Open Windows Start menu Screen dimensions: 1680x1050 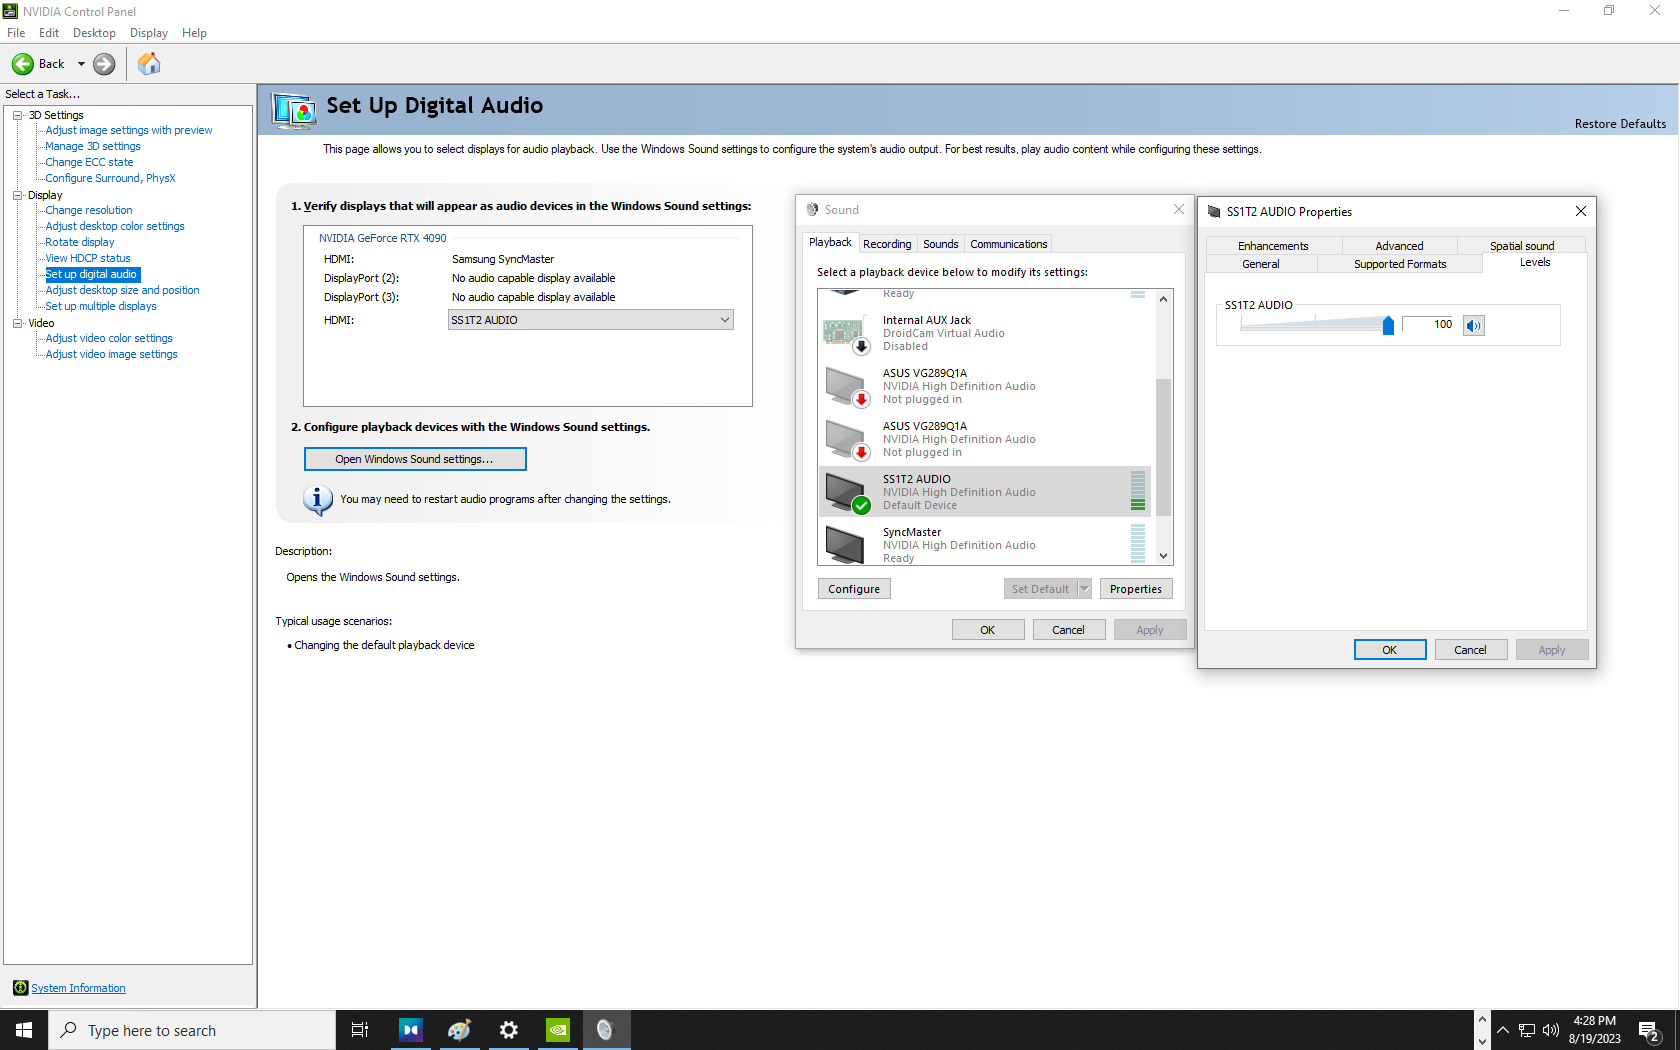pos(24,1030)
